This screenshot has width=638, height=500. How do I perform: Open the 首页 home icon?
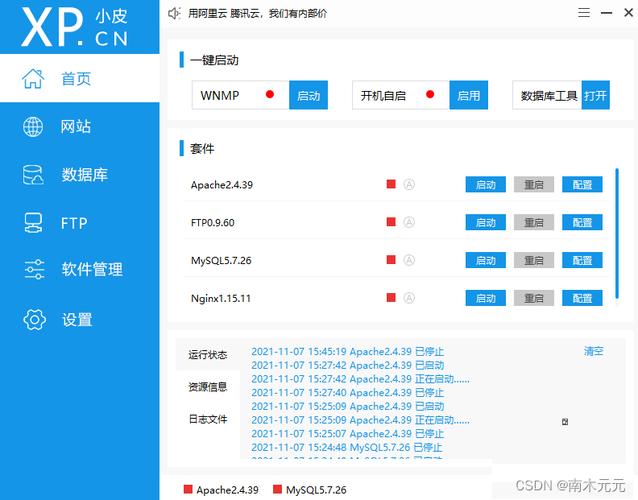pos(33,79)
